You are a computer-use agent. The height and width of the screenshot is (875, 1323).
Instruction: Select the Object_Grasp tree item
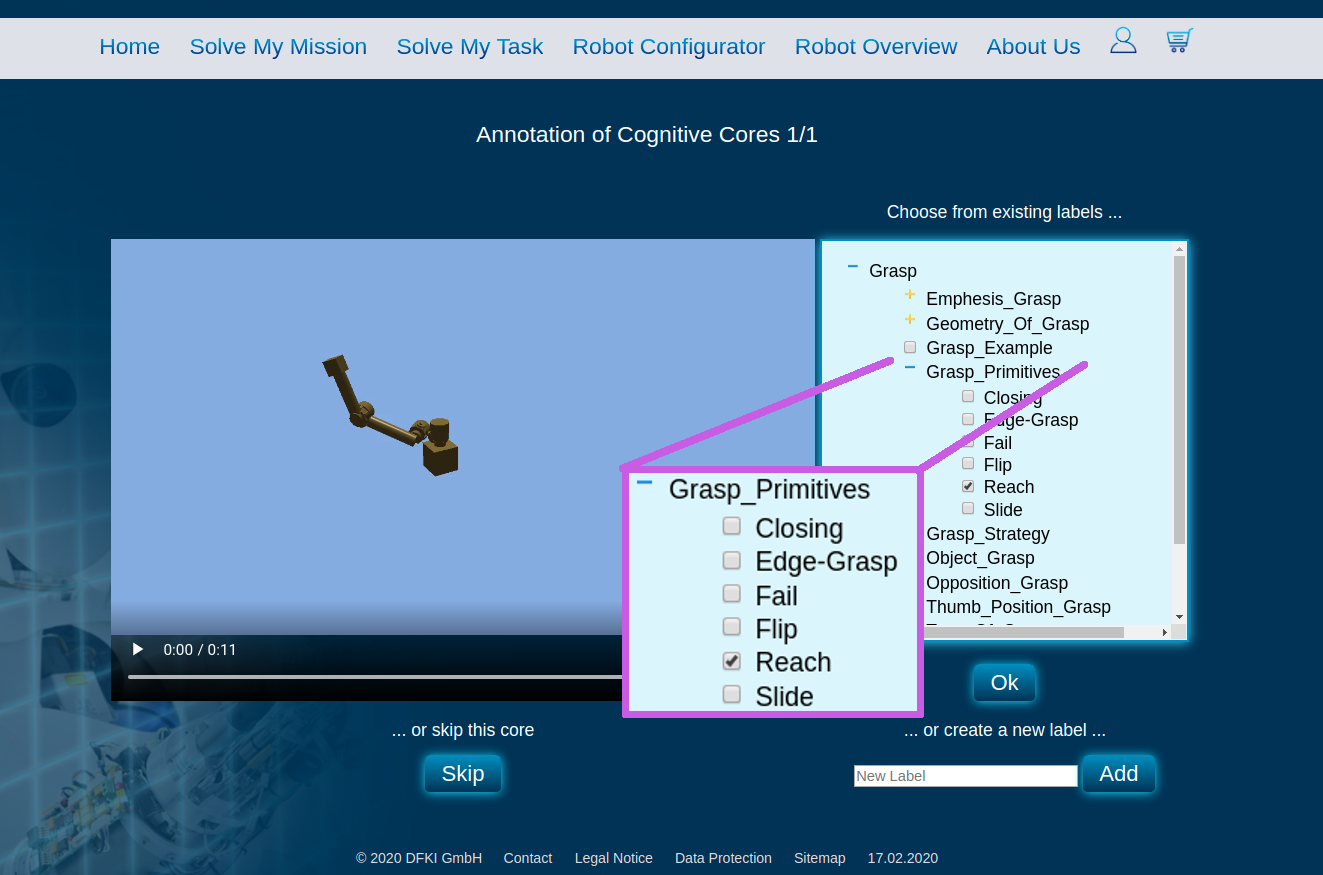point(980,558)
